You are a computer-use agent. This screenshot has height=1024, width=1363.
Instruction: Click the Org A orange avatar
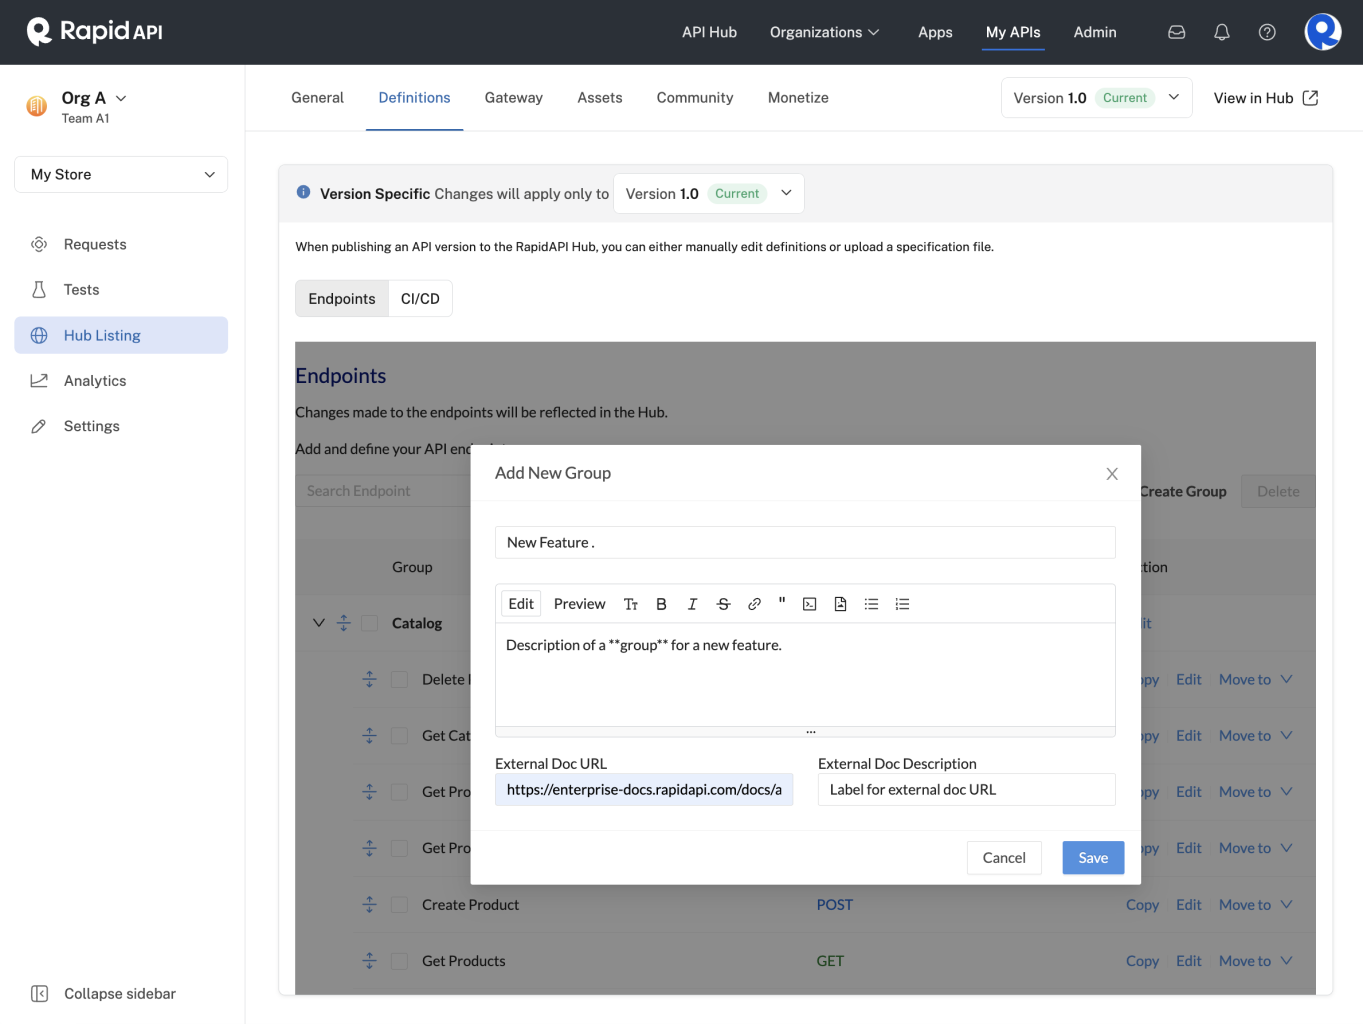[x=37, y=106]
